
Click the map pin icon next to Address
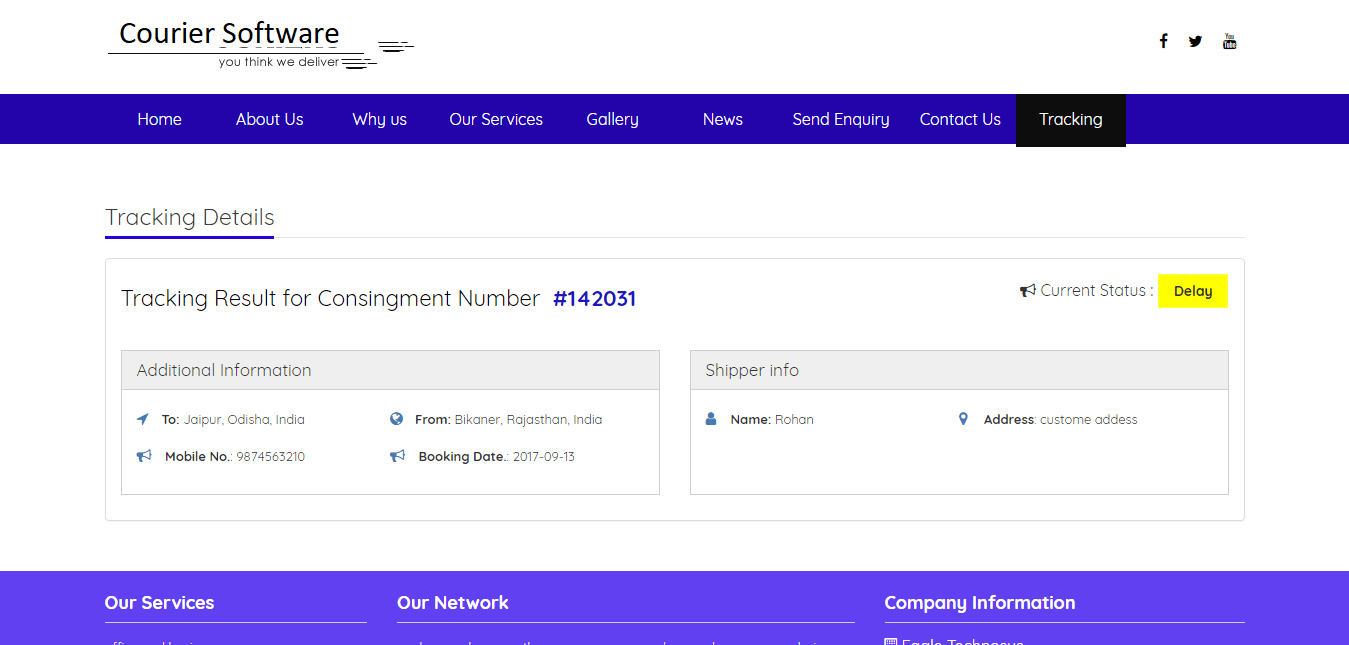coord(963,418)
